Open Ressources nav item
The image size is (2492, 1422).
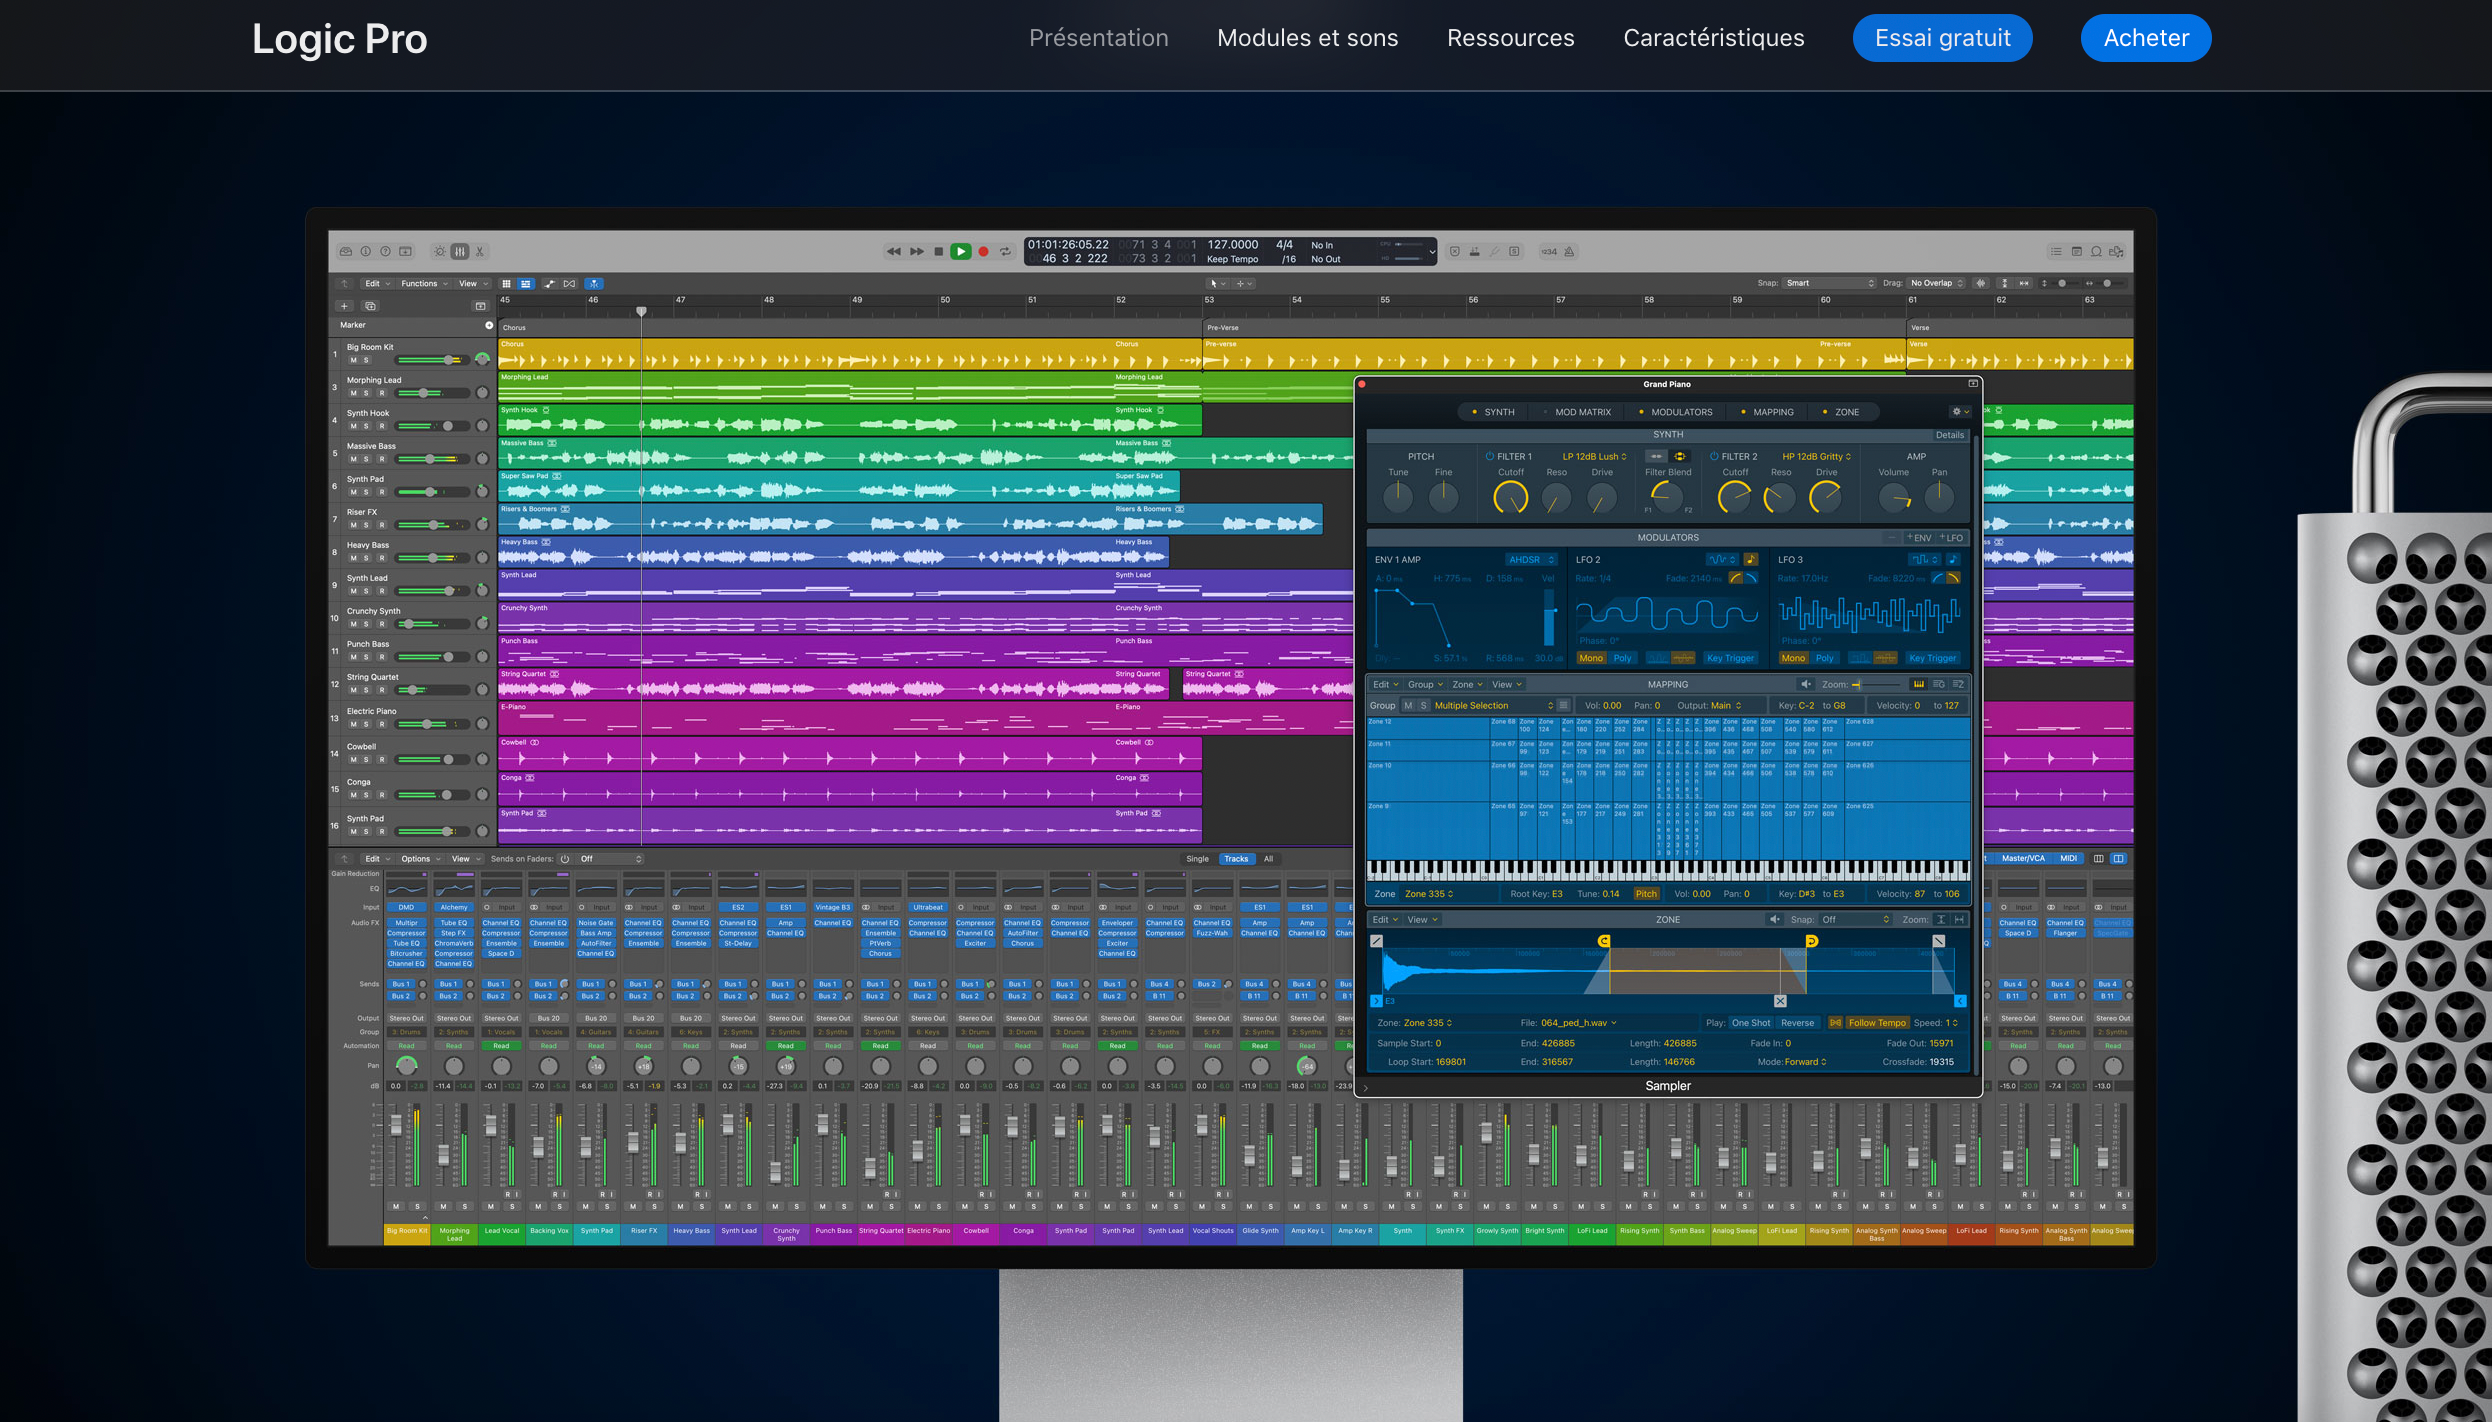coord(1510,38)
